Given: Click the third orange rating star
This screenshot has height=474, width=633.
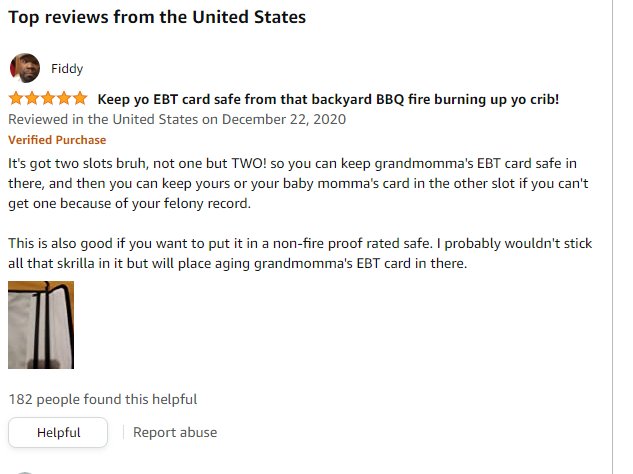Looking at the screenshot, I should click(48, 98).
